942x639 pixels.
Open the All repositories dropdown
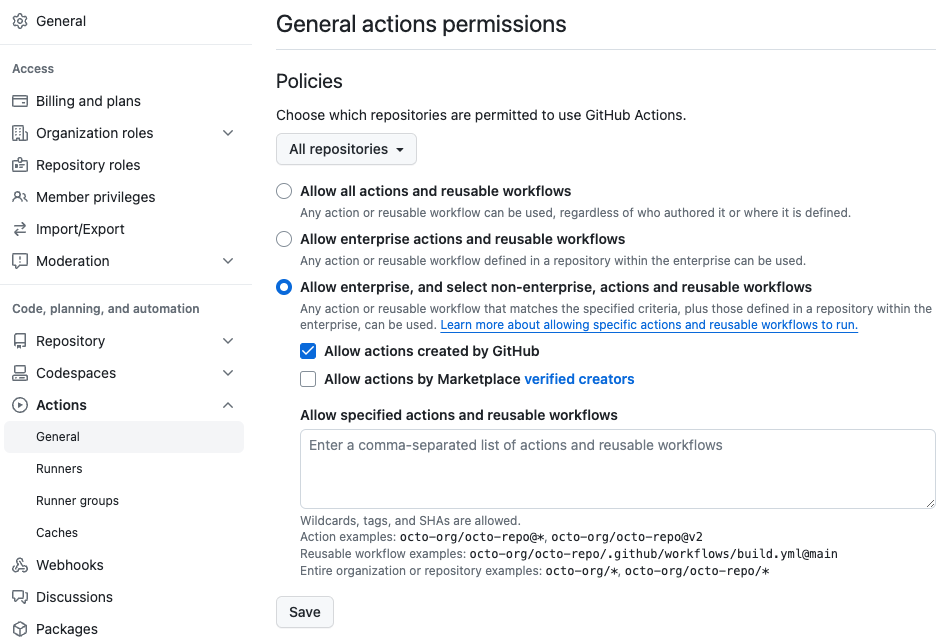click(346, 149)
